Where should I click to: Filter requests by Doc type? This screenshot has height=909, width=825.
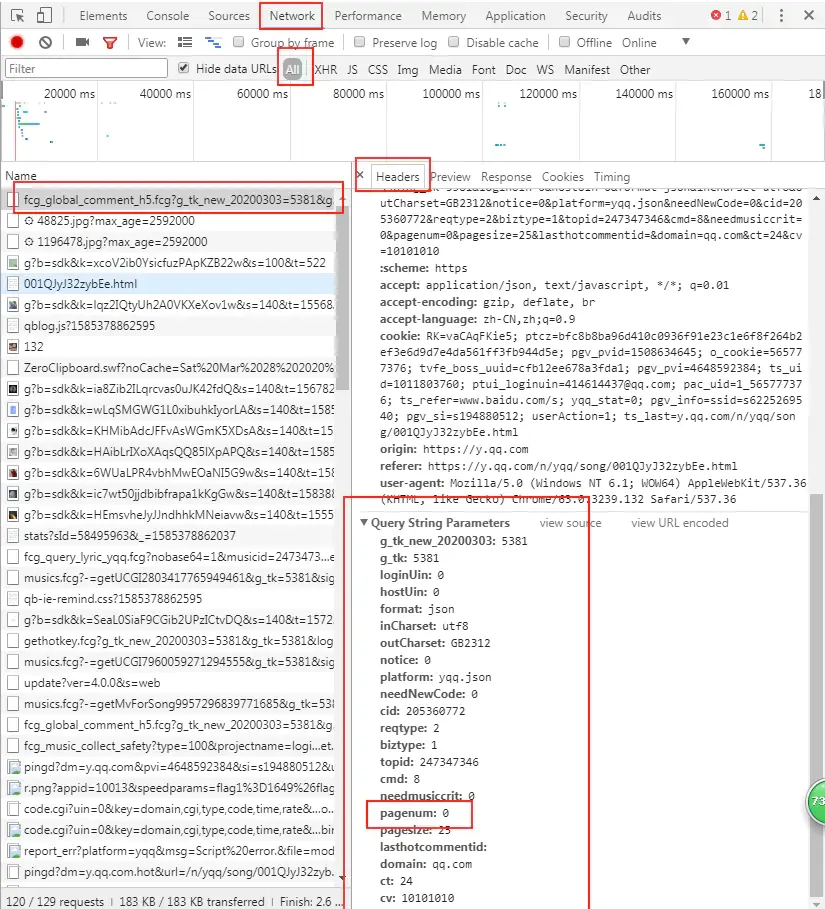(515, 70)
